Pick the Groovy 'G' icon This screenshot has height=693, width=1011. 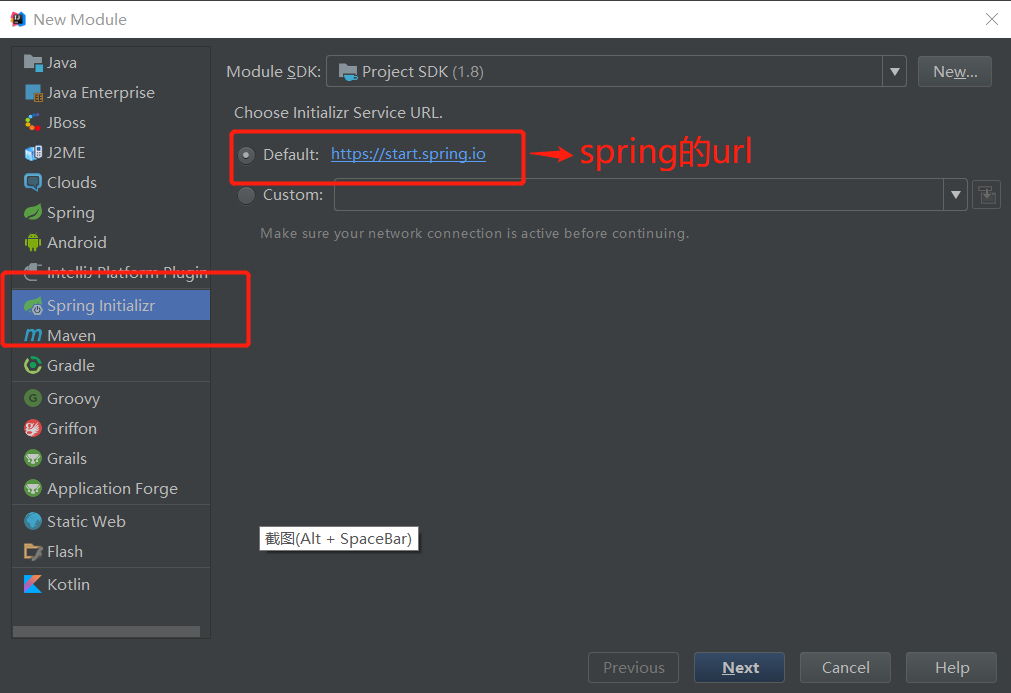(33, 398)
